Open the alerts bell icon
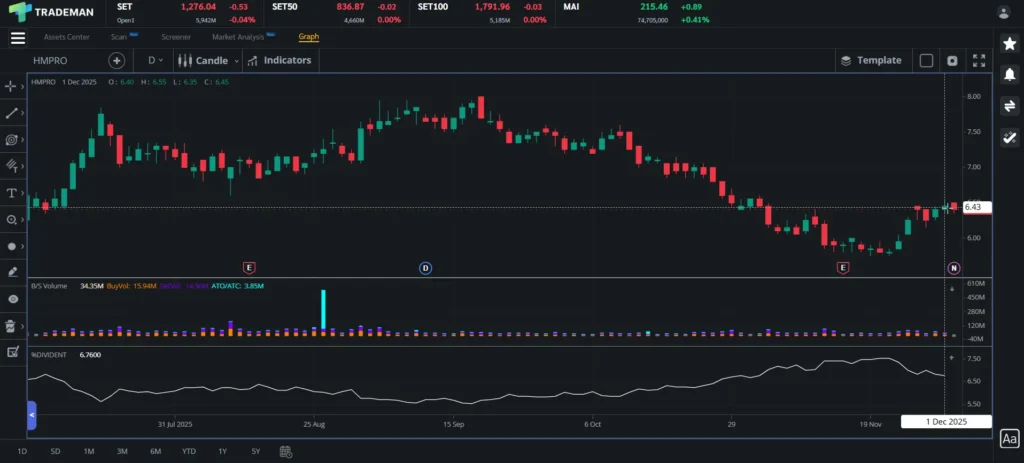The height and width of the screenshot is (463, 1024). click(1009, 74)
